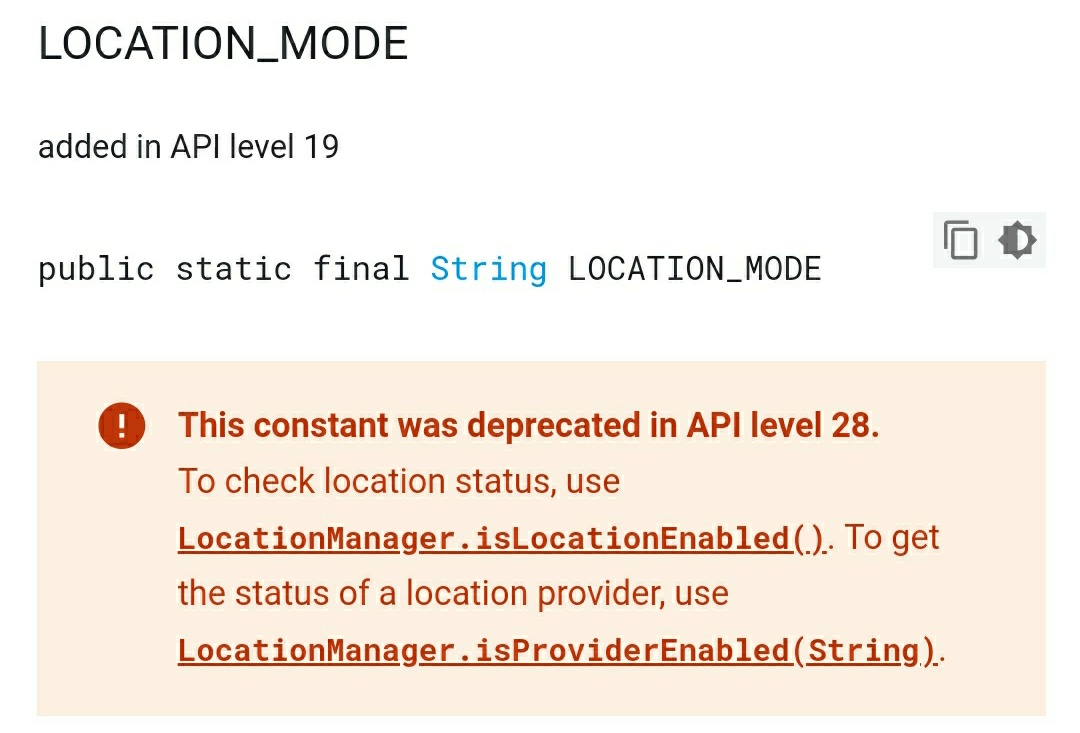
Task: Click 'To check location status, use' sentence
Action: tap(399, 481)
